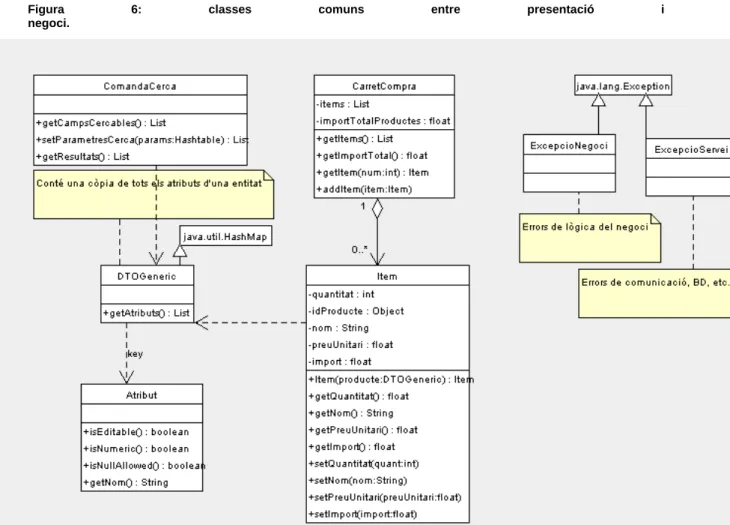This screenshot has width=730, height=525.
Task: Select the java.util.HashMap class box
Action: coord(225,236)
